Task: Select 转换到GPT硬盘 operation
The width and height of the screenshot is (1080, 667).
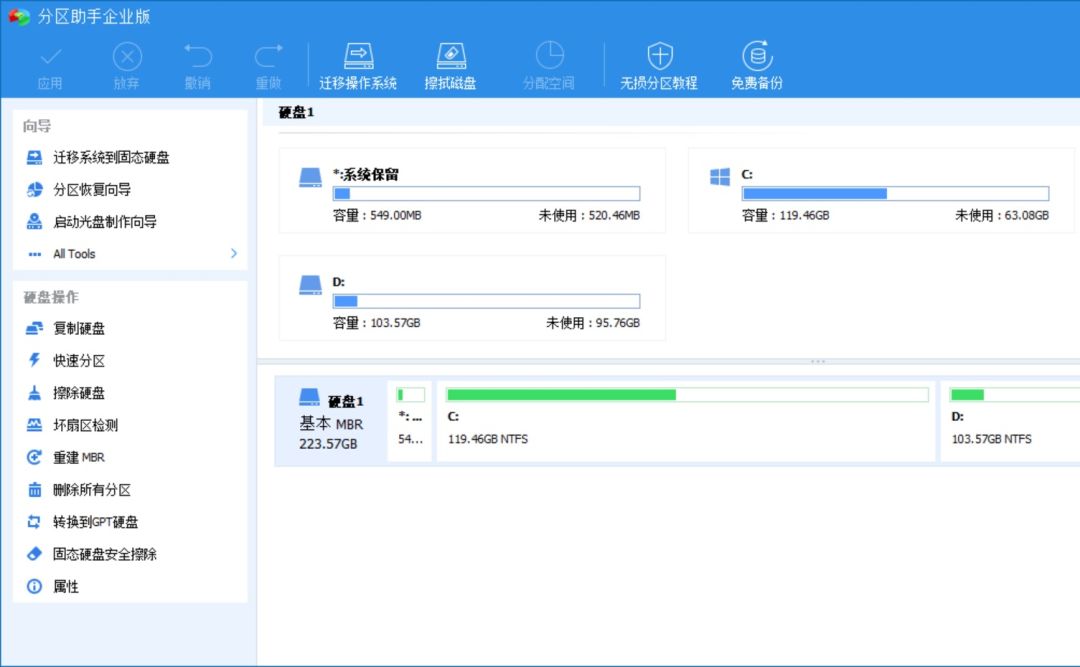Action: point(82,522)
